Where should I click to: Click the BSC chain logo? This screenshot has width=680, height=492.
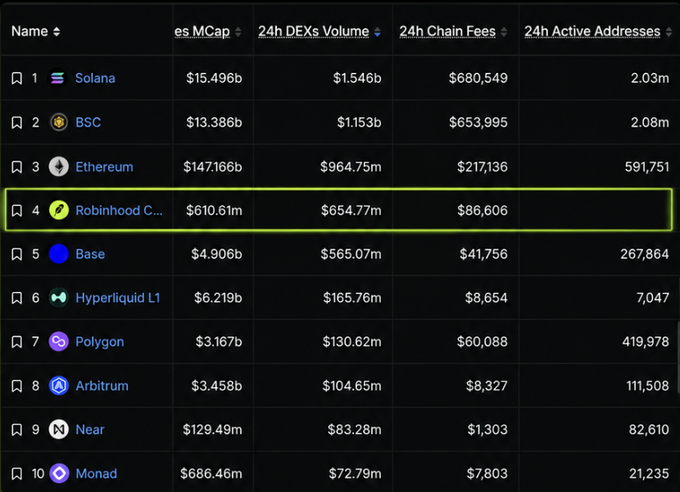click(x=59, y=122)
